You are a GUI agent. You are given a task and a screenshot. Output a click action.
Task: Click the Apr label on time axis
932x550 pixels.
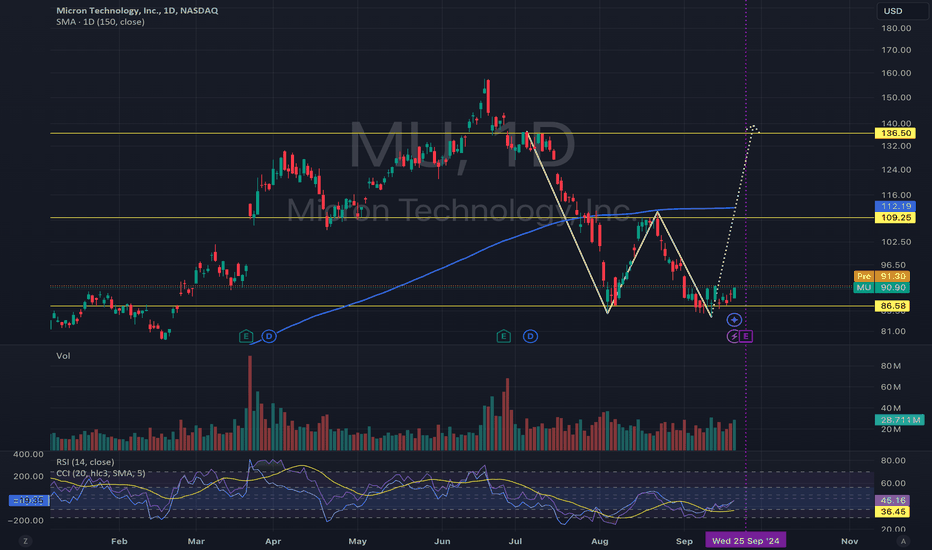tap(273, 541)
